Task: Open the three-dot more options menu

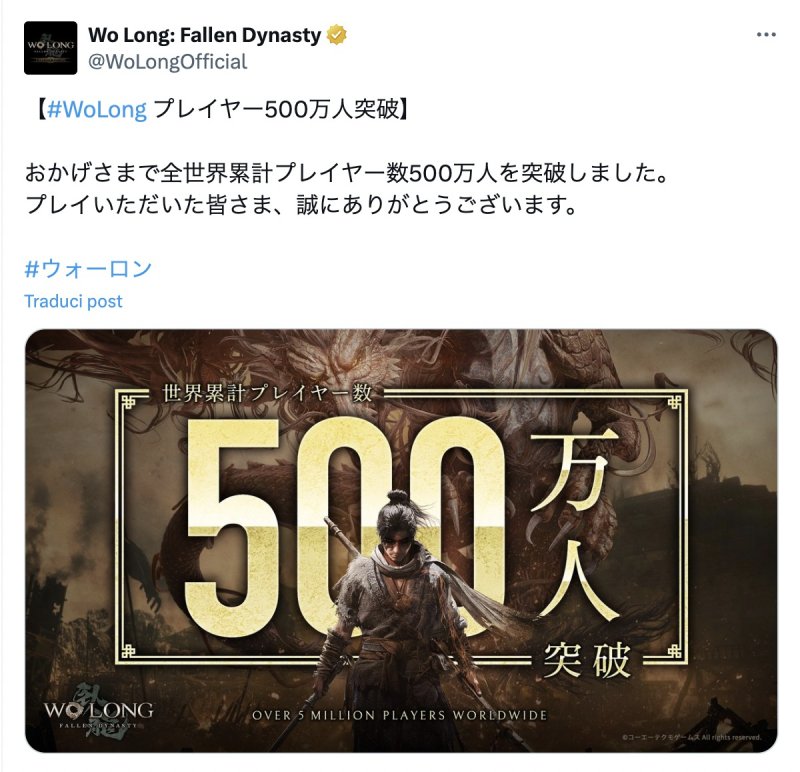Action: [x=766, y=35]
